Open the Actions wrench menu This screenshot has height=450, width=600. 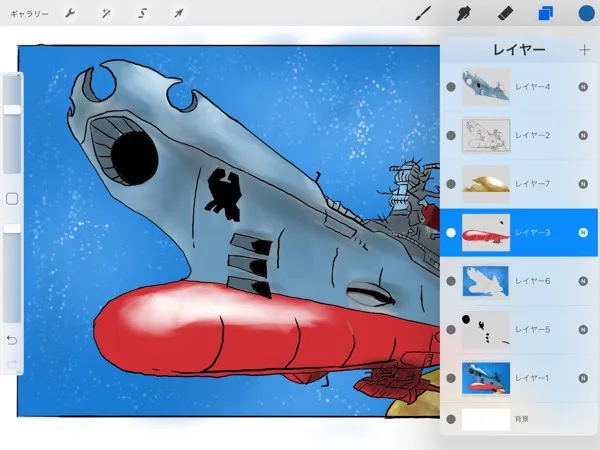coord(70,14)
